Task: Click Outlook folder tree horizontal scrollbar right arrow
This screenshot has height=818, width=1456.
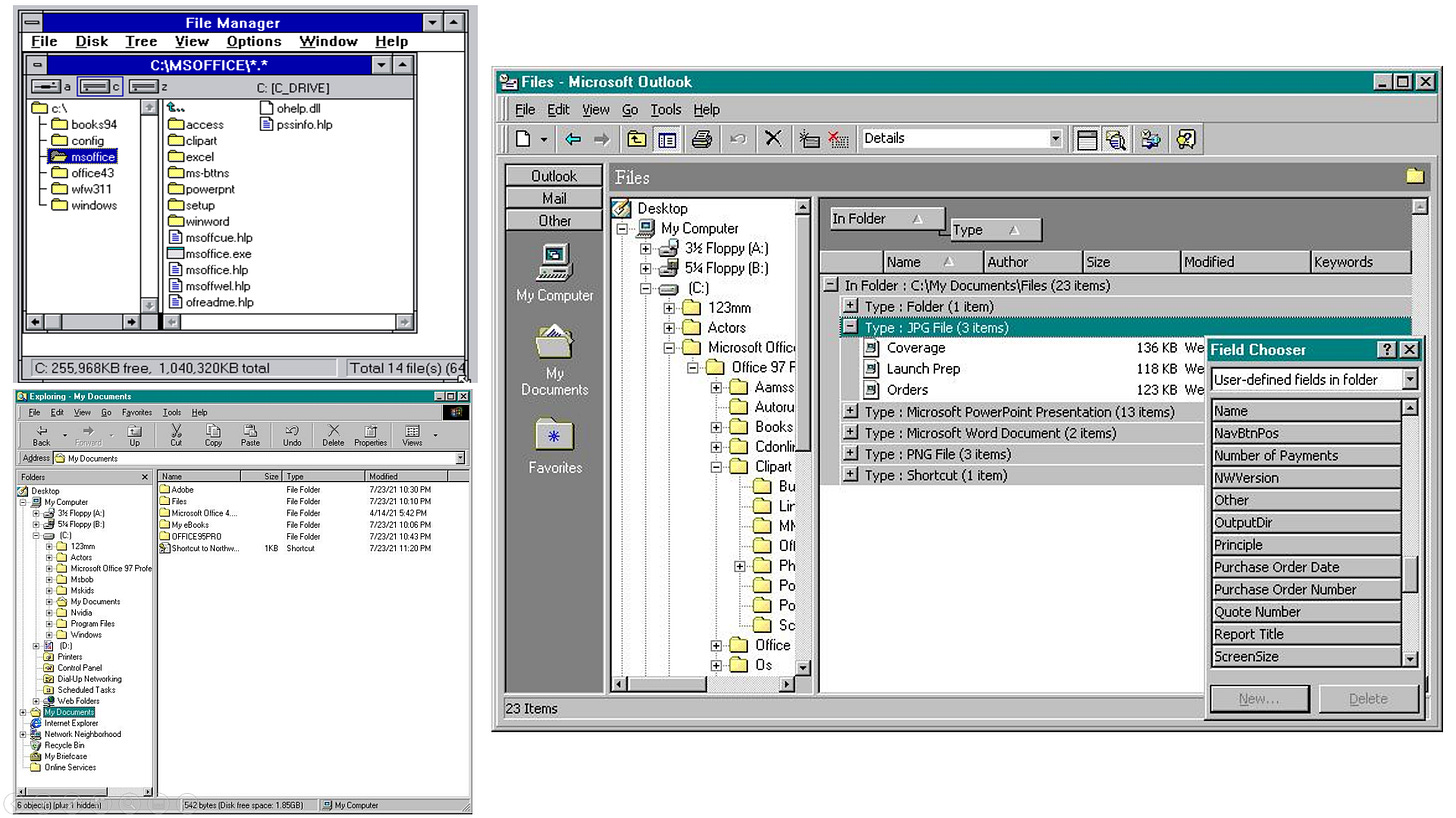Action: (788, 685)
